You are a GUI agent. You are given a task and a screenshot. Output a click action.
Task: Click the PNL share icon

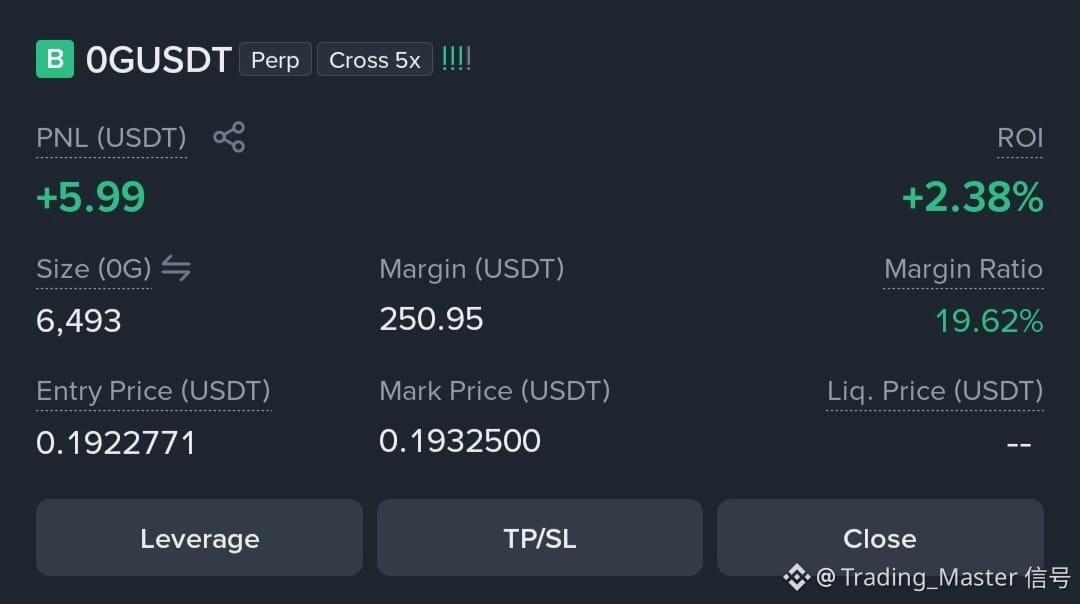point(229,137)
